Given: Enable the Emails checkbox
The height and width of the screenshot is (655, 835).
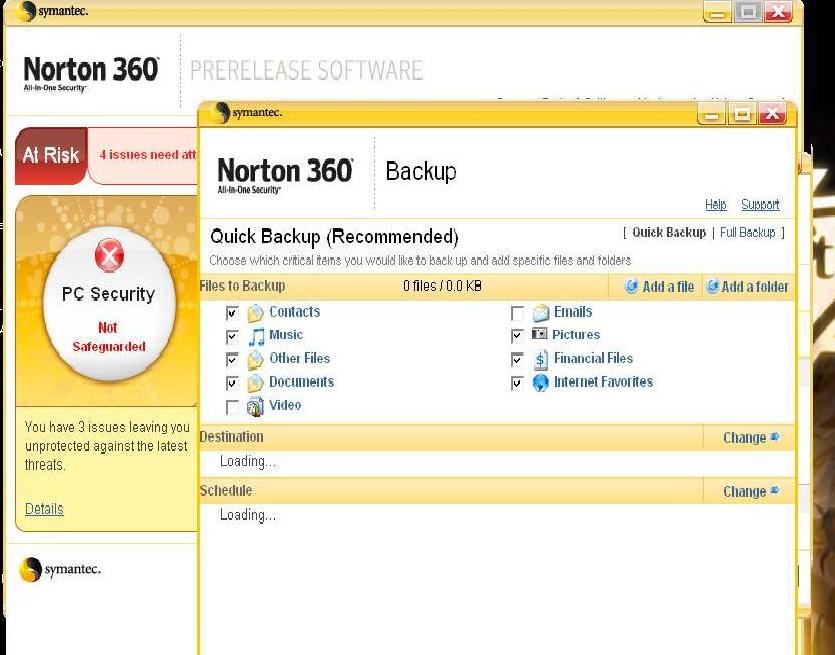Looking at the screenshot, I should coord(517,313).
